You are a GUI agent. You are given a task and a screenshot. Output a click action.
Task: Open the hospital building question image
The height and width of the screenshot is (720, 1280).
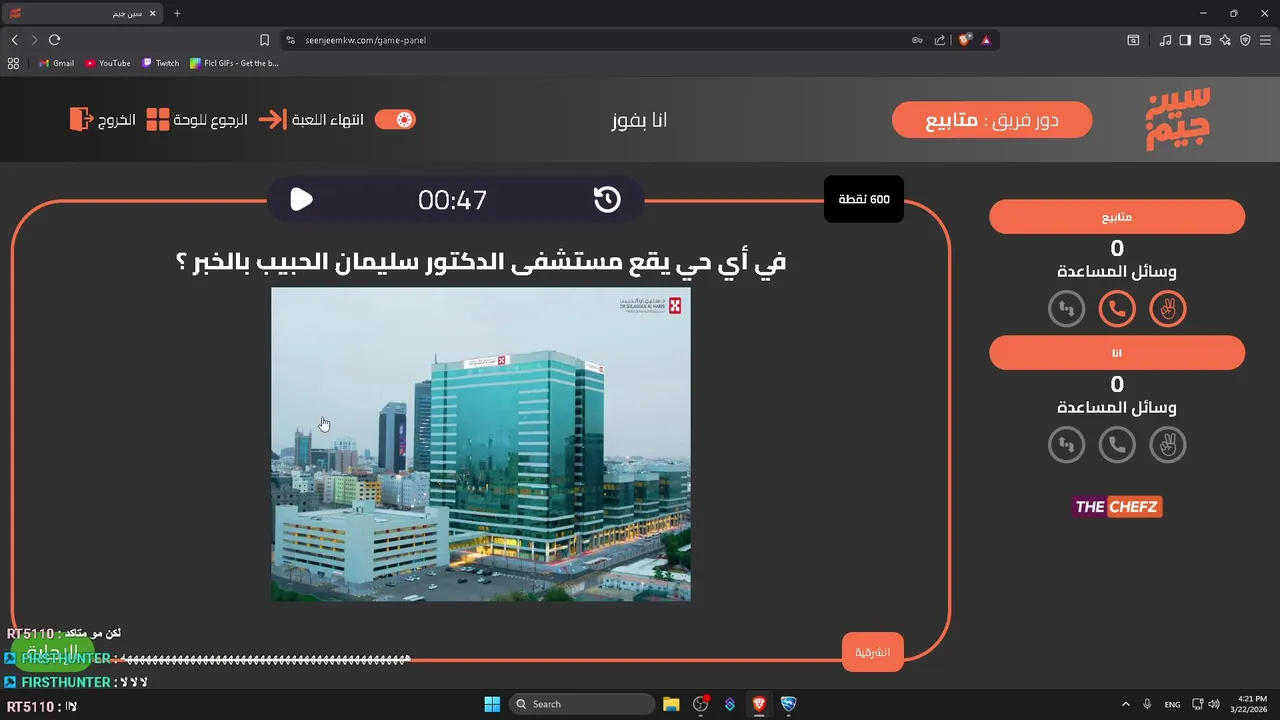(x=481, y=444)
